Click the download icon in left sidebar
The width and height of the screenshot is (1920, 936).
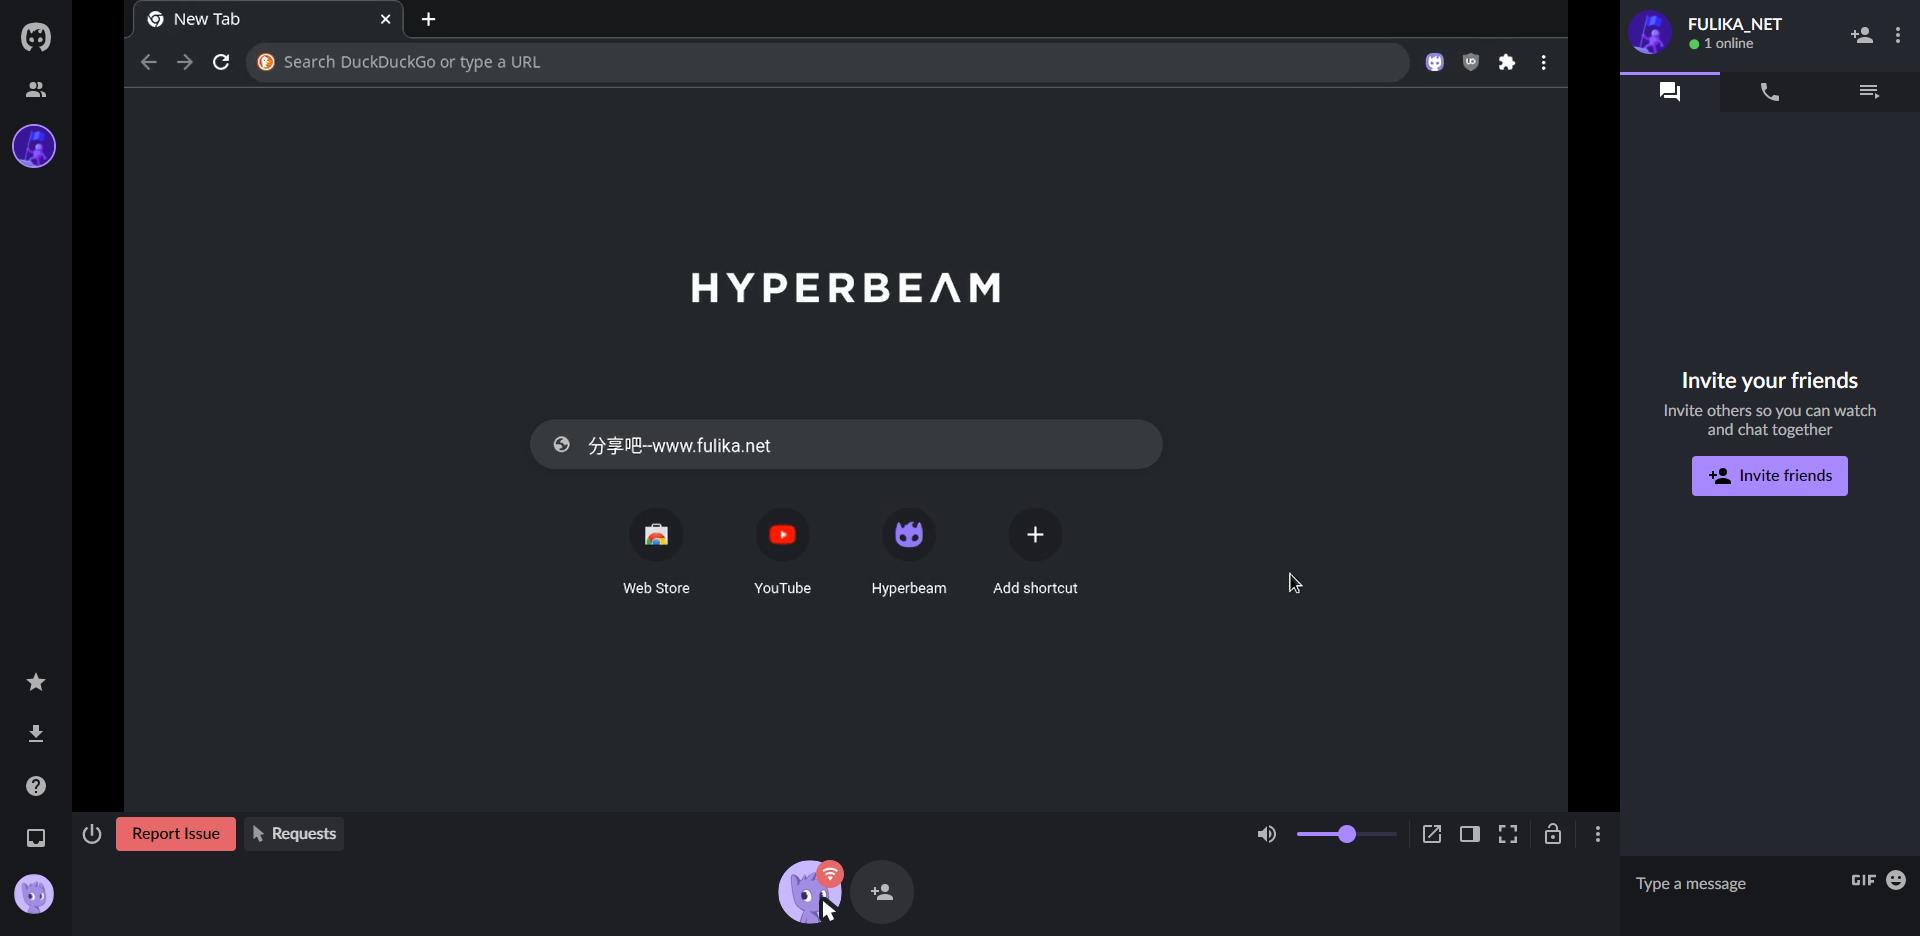36,734
